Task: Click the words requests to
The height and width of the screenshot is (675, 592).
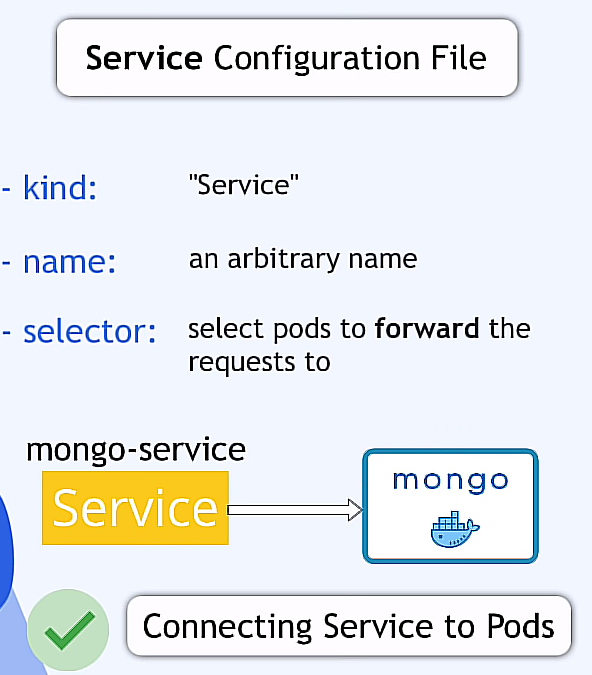Action: 260,362
